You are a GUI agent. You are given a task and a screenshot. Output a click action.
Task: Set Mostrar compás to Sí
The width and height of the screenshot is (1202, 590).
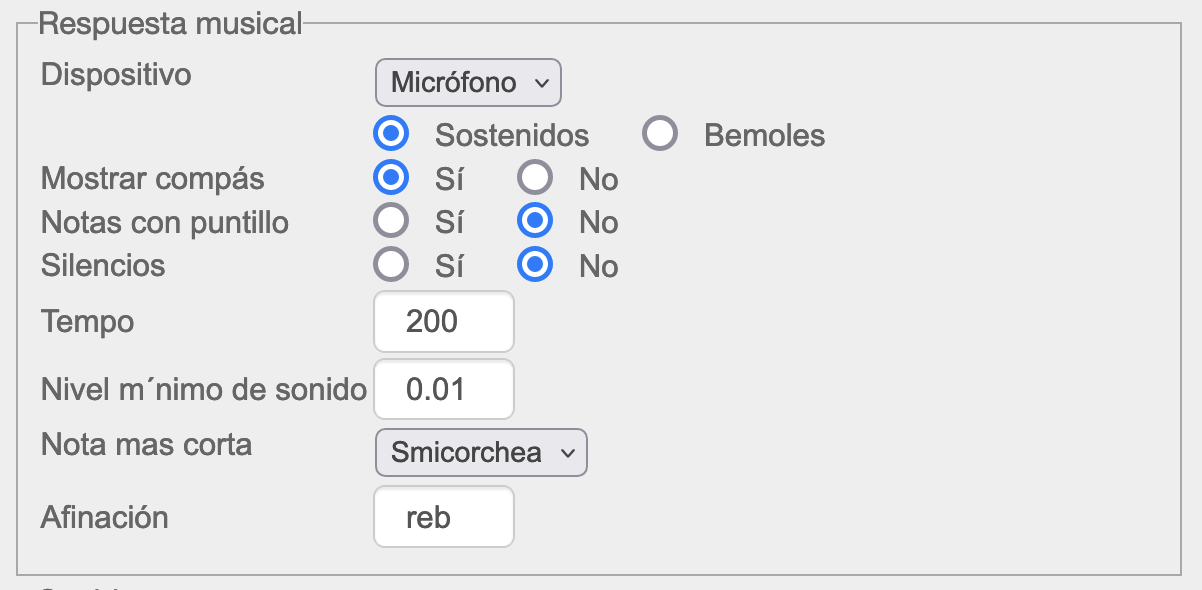coord(391,178)
